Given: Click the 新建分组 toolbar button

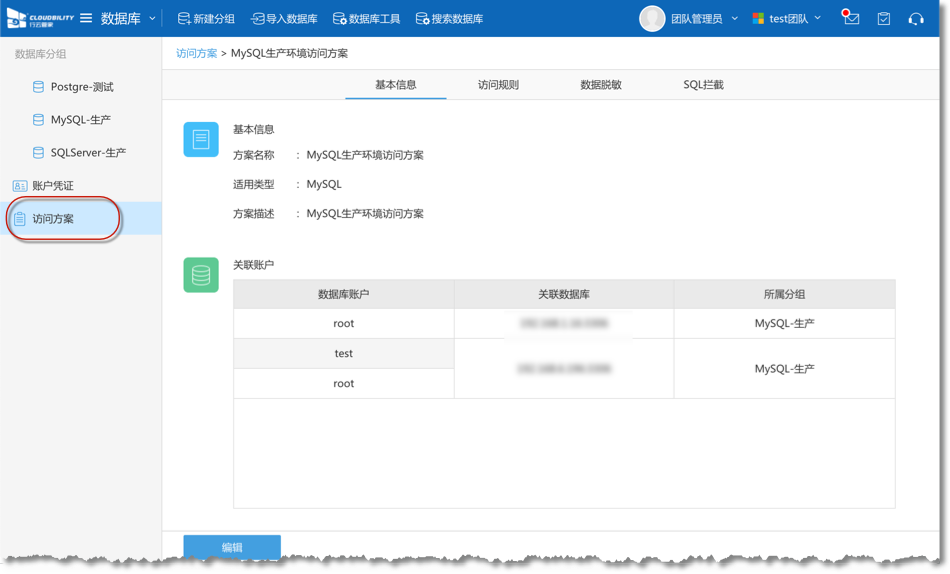Looking at the screenshot, I should point(206,19).
